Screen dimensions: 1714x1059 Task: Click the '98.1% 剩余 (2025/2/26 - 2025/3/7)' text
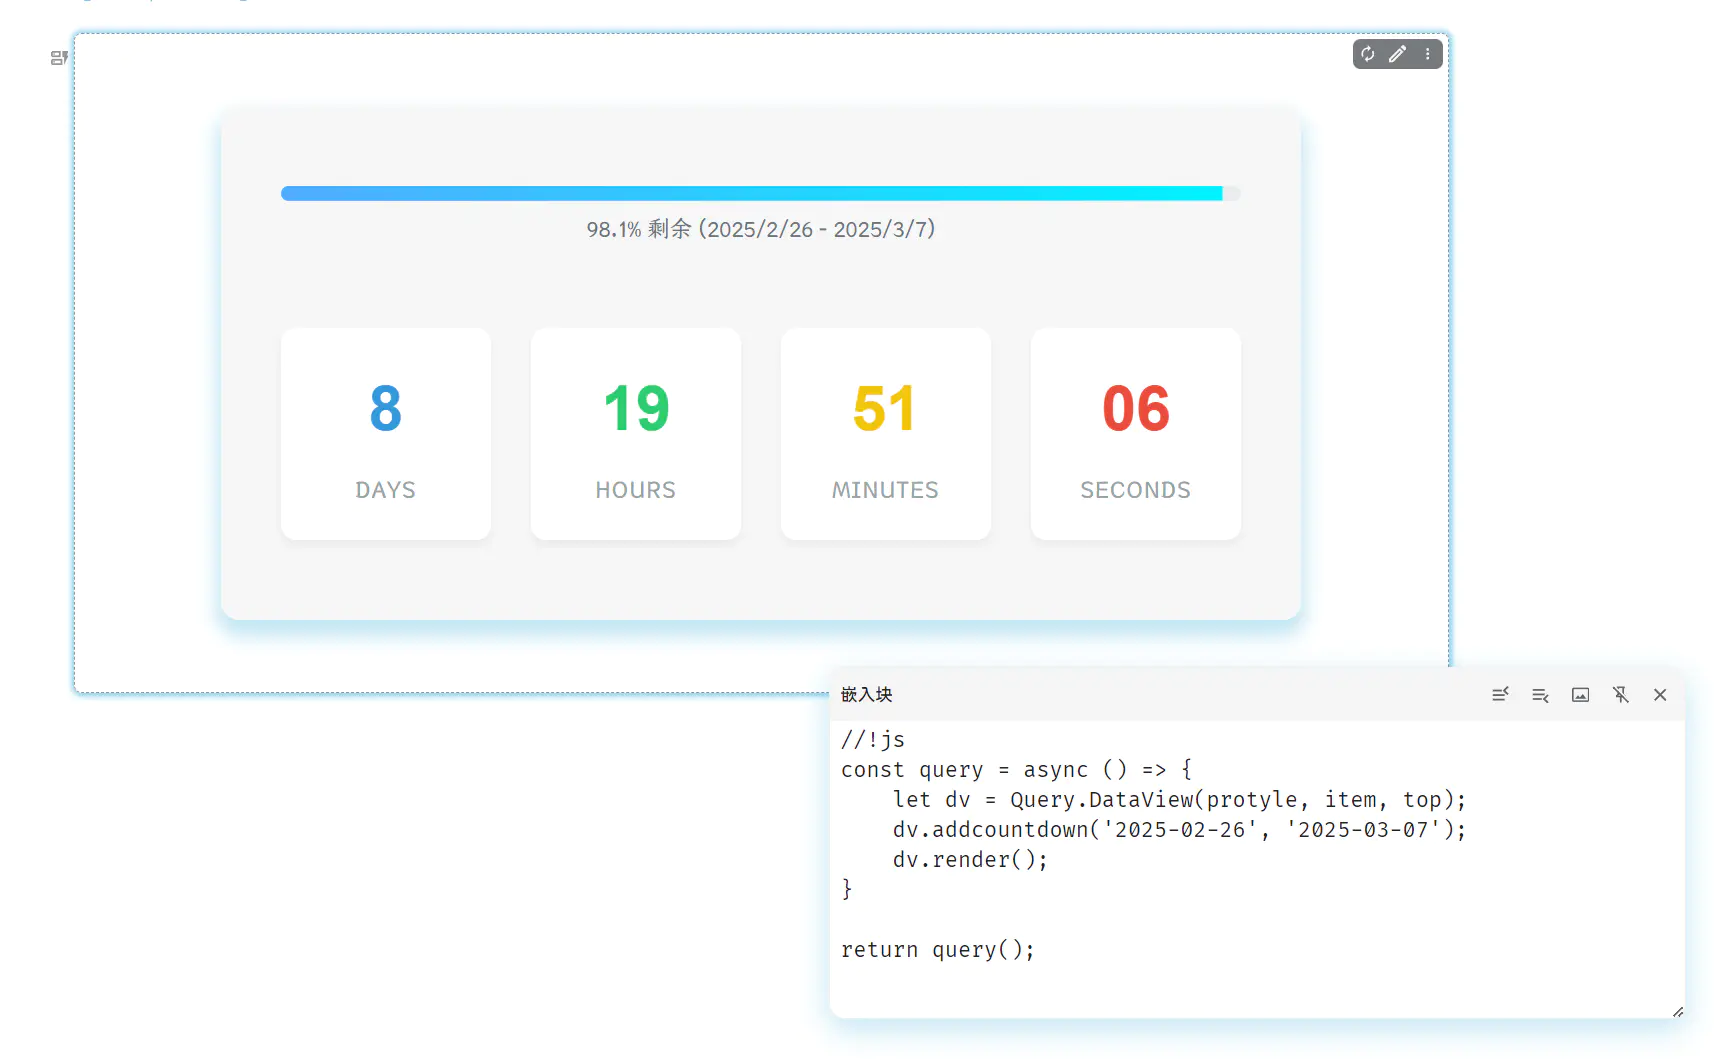click(x=761, y=229)
